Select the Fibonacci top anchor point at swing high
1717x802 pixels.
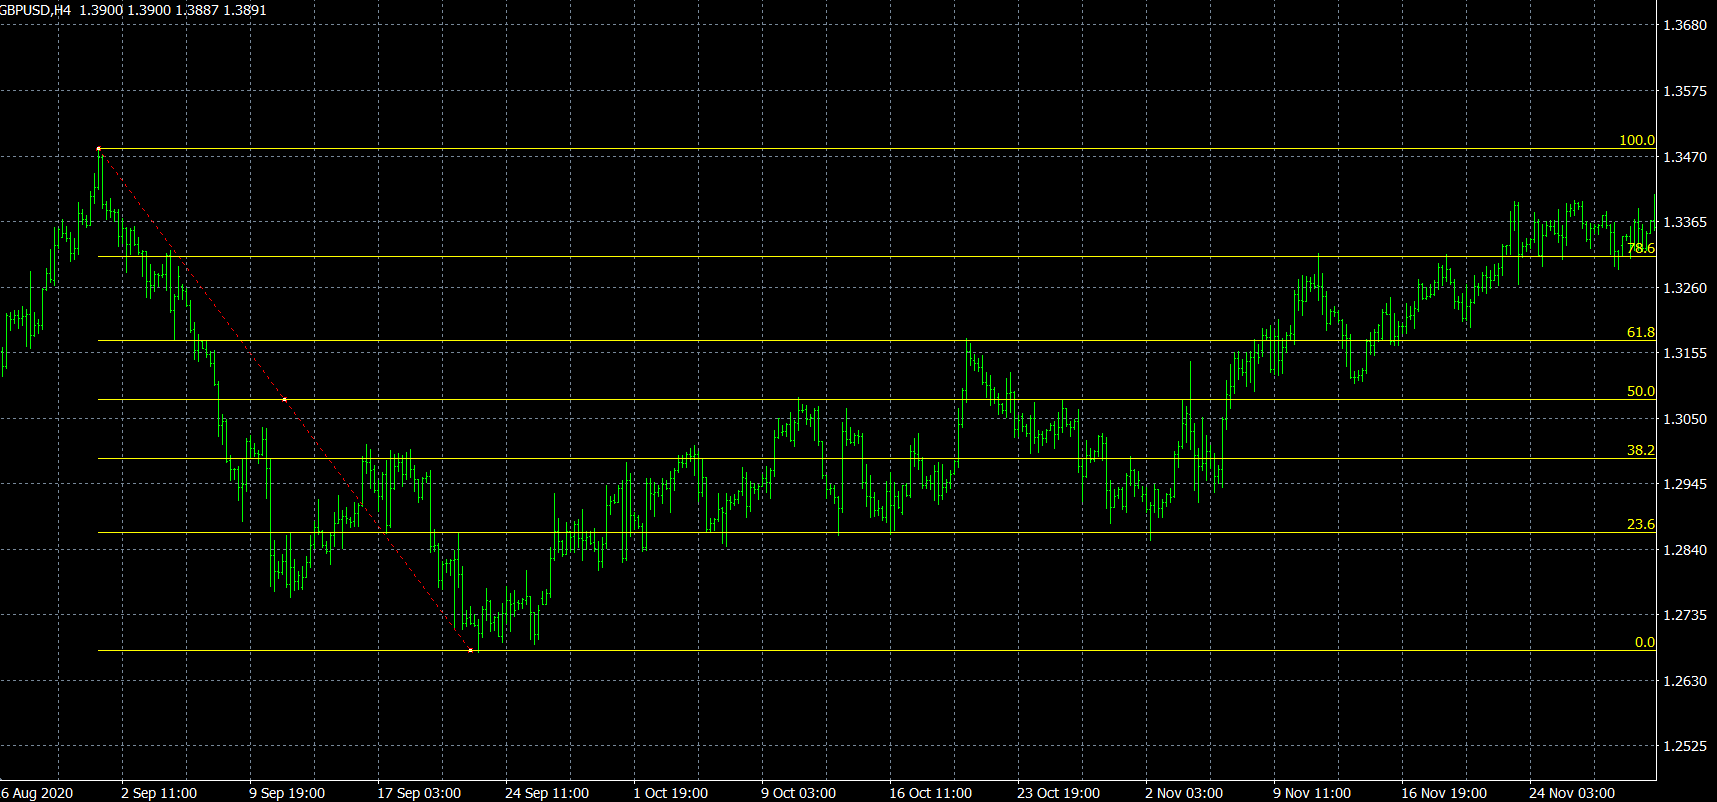[x=99, y=149]
